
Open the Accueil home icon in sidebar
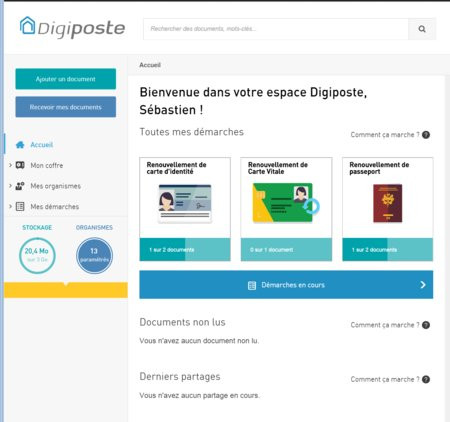point(20,145)
